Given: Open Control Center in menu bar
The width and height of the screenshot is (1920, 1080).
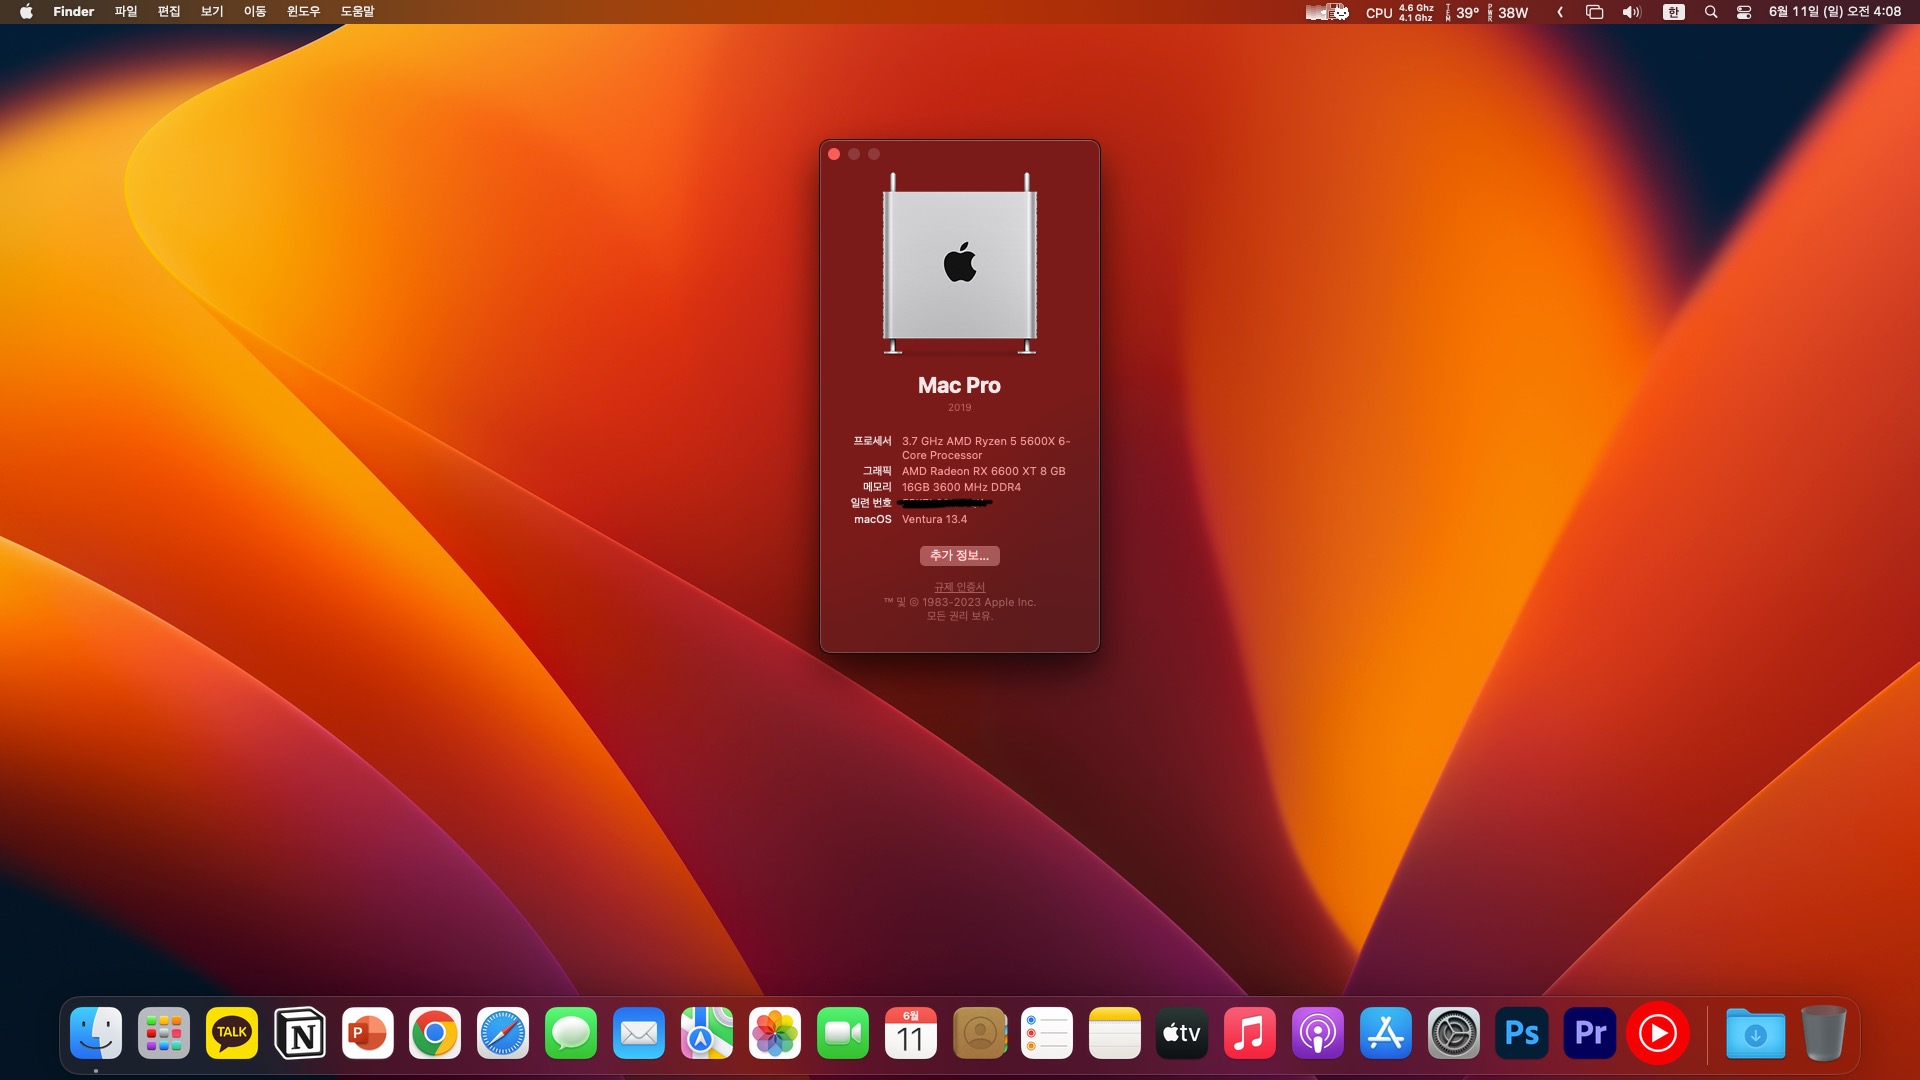Looking at the screenshot, I should (1744, 12).
